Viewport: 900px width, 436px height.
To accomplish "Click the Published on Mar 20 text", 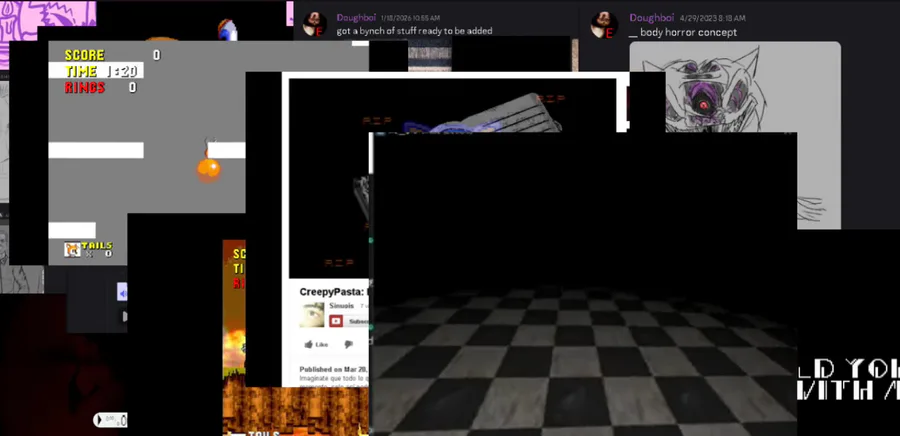I will (334, 369).
